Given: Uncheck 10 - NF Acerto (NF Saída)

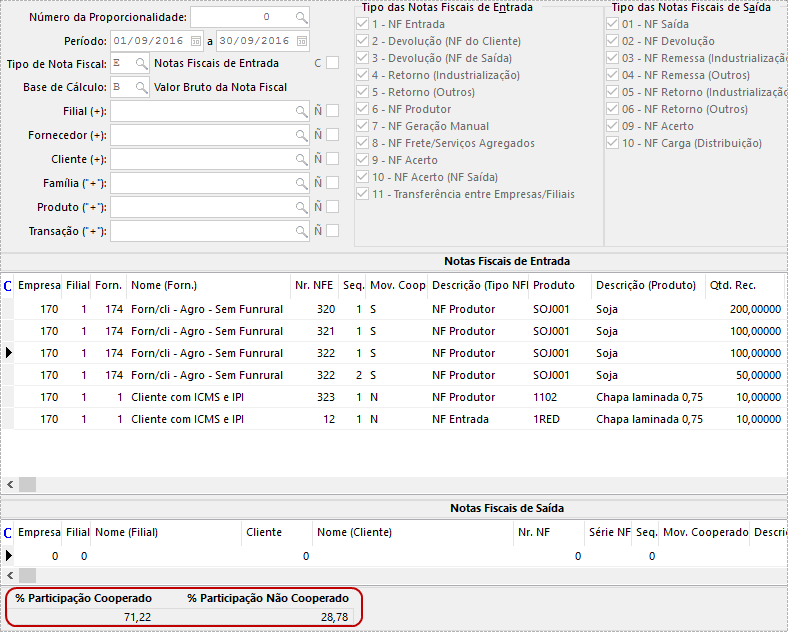Looking at the screenshot, I should (362, 177).
